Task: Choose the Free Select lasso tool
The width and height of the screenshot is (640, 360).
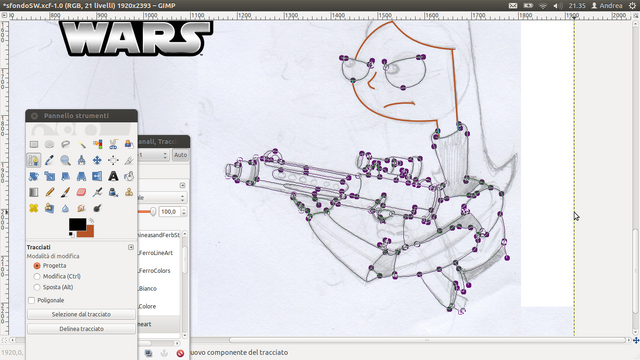Action: [65, 144]
